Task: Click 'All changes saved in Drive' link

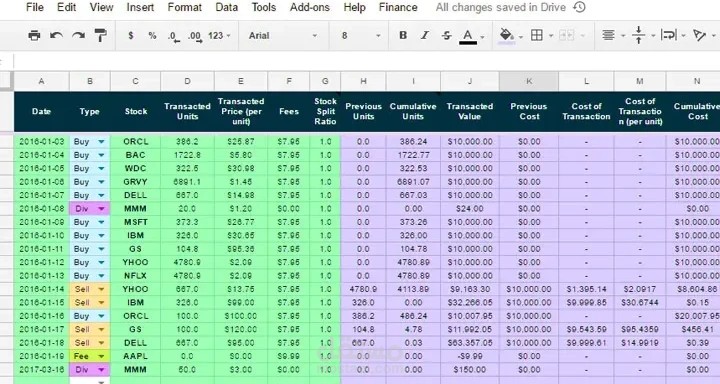Action: tap(501, 7)
